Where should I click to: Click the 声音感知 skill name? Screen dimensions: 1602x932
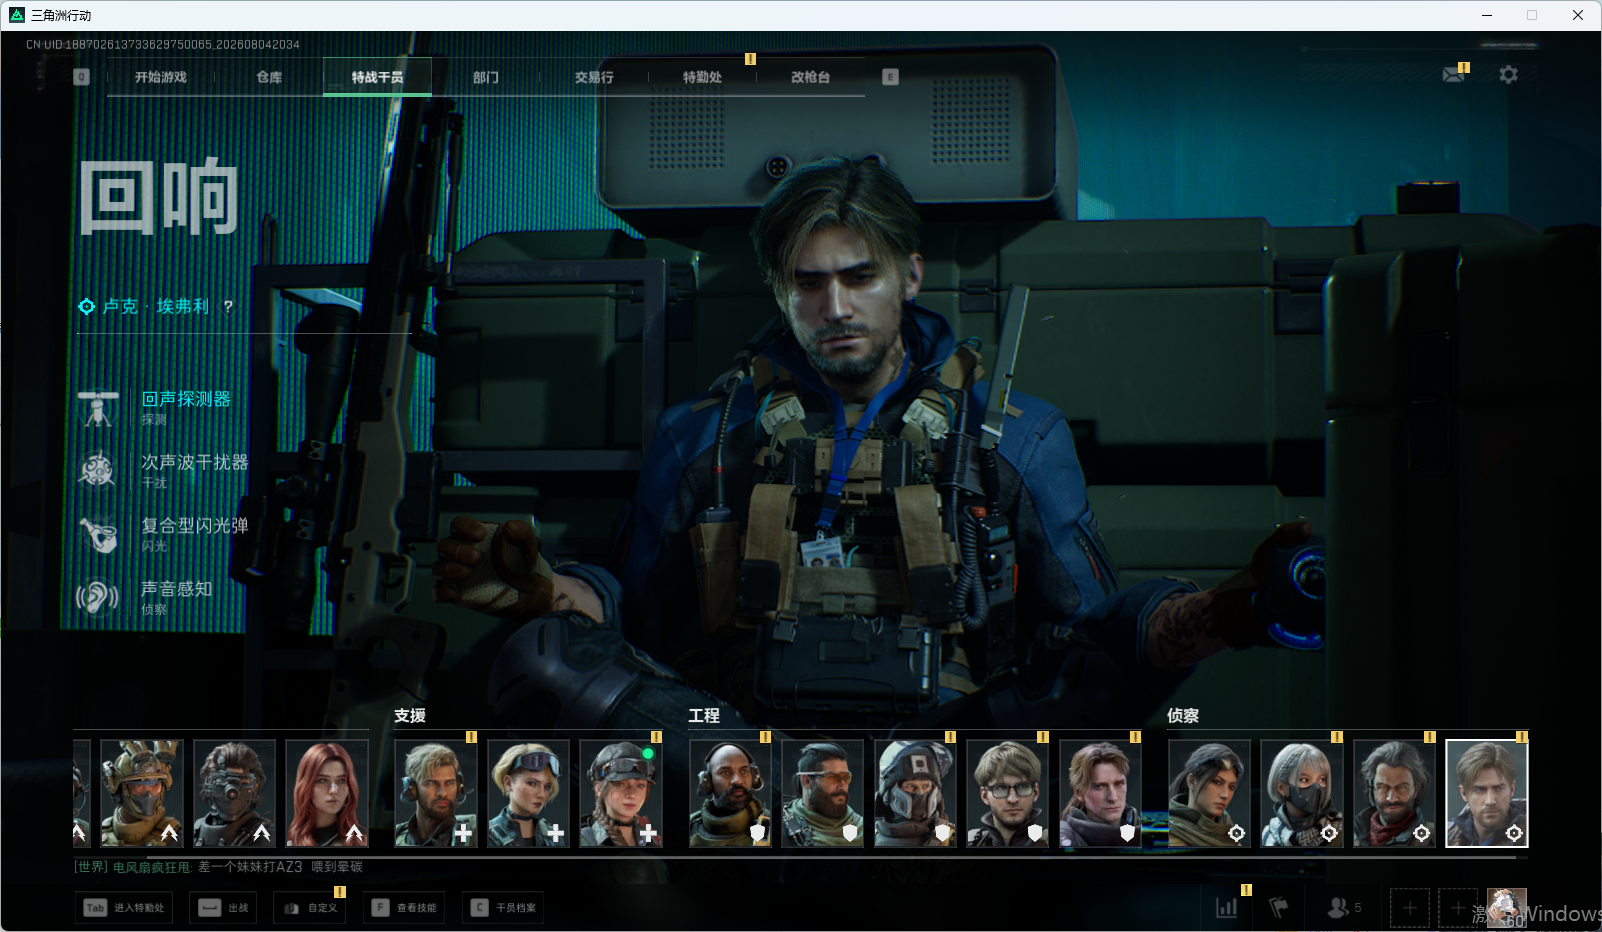pyautogui.click(x=177, y=589)
